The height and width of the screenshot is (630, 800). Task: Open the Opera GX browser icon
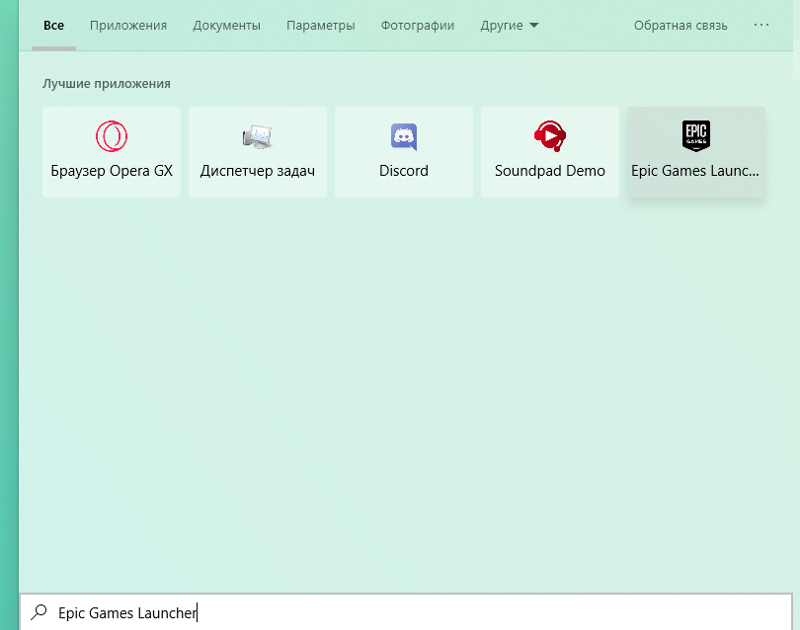111,136
